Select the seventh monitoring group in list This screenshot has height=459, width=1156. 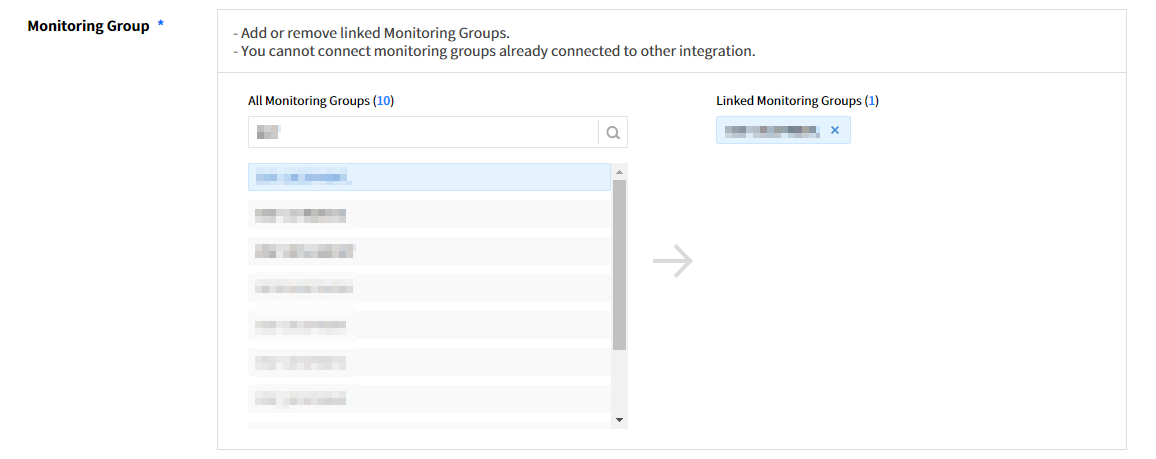[429, 399]
